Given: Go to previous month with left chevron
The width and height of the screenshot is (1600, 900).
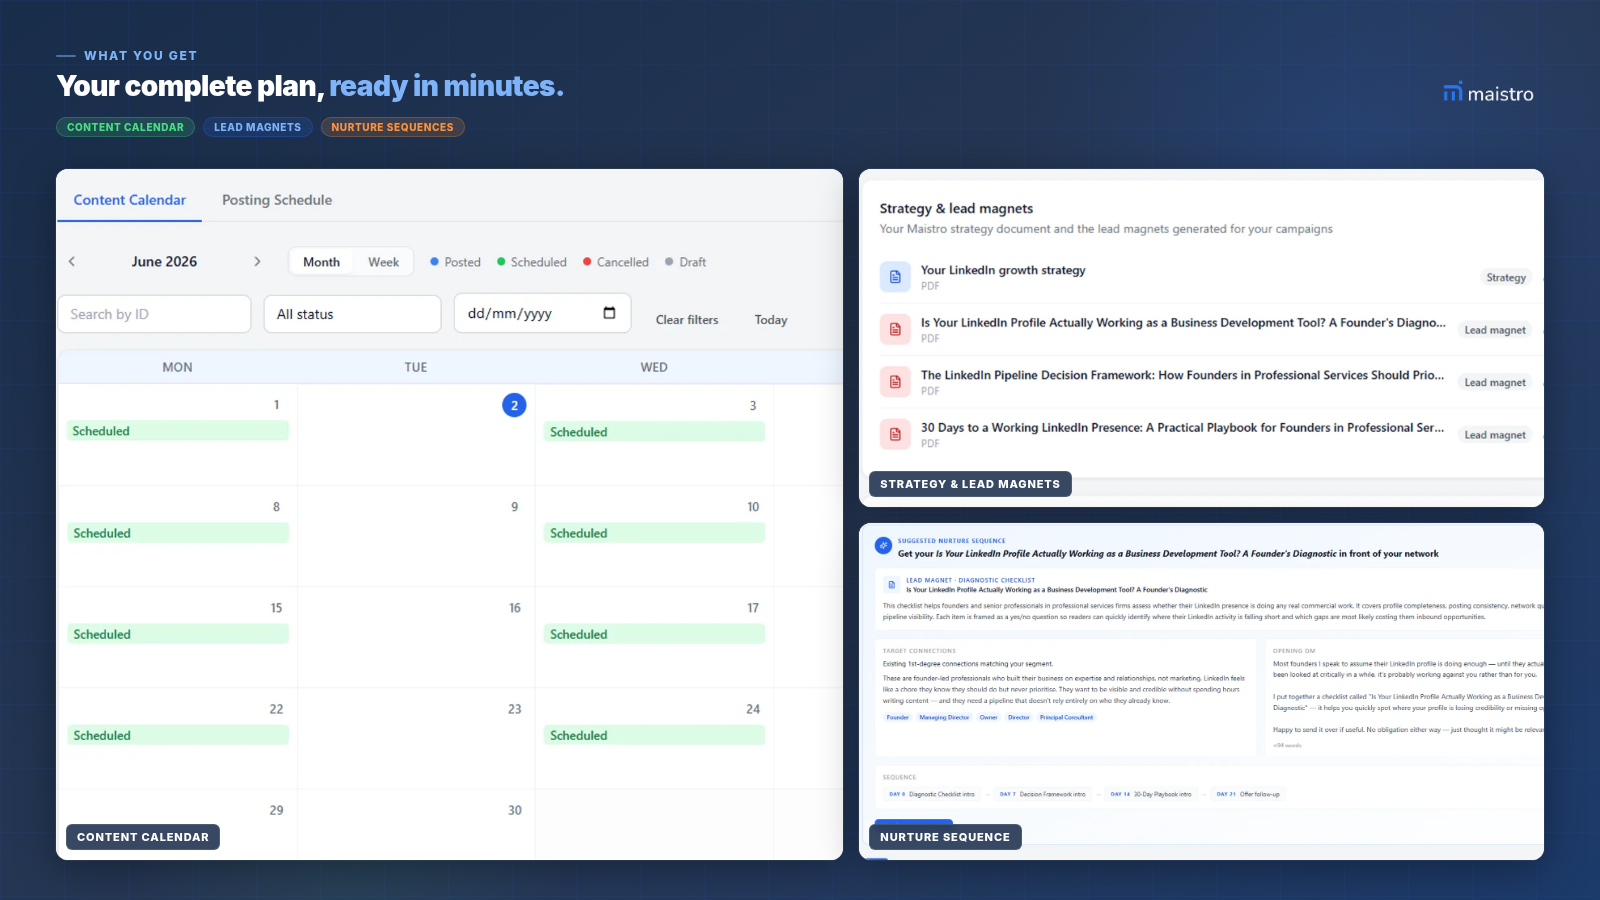Looking at the screenshot, I should (72, 261).
